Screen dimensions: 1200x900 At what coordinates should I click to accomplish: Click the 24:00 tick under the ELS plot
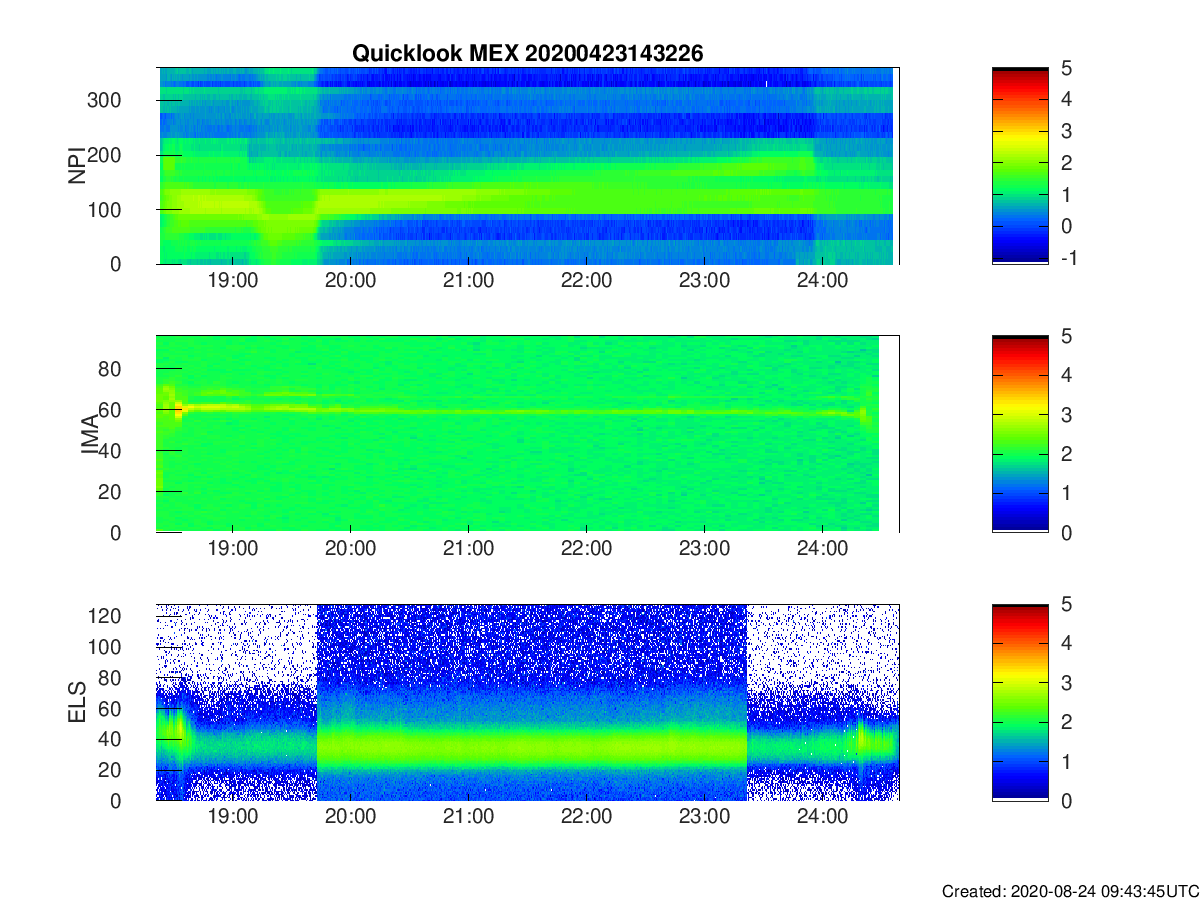(x=822, y=817)
